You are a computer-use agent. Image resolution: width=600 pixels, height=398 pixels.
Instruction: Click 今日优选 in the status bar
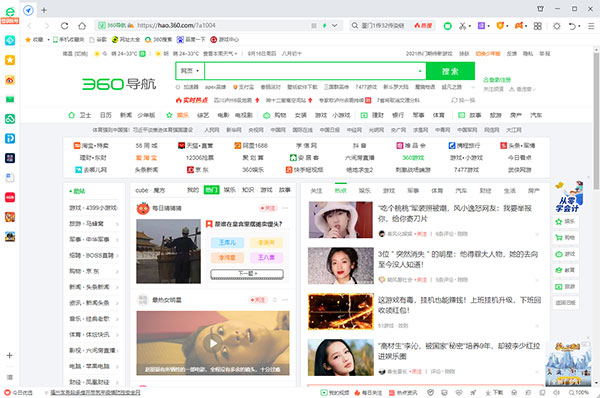tap(18, 392)
